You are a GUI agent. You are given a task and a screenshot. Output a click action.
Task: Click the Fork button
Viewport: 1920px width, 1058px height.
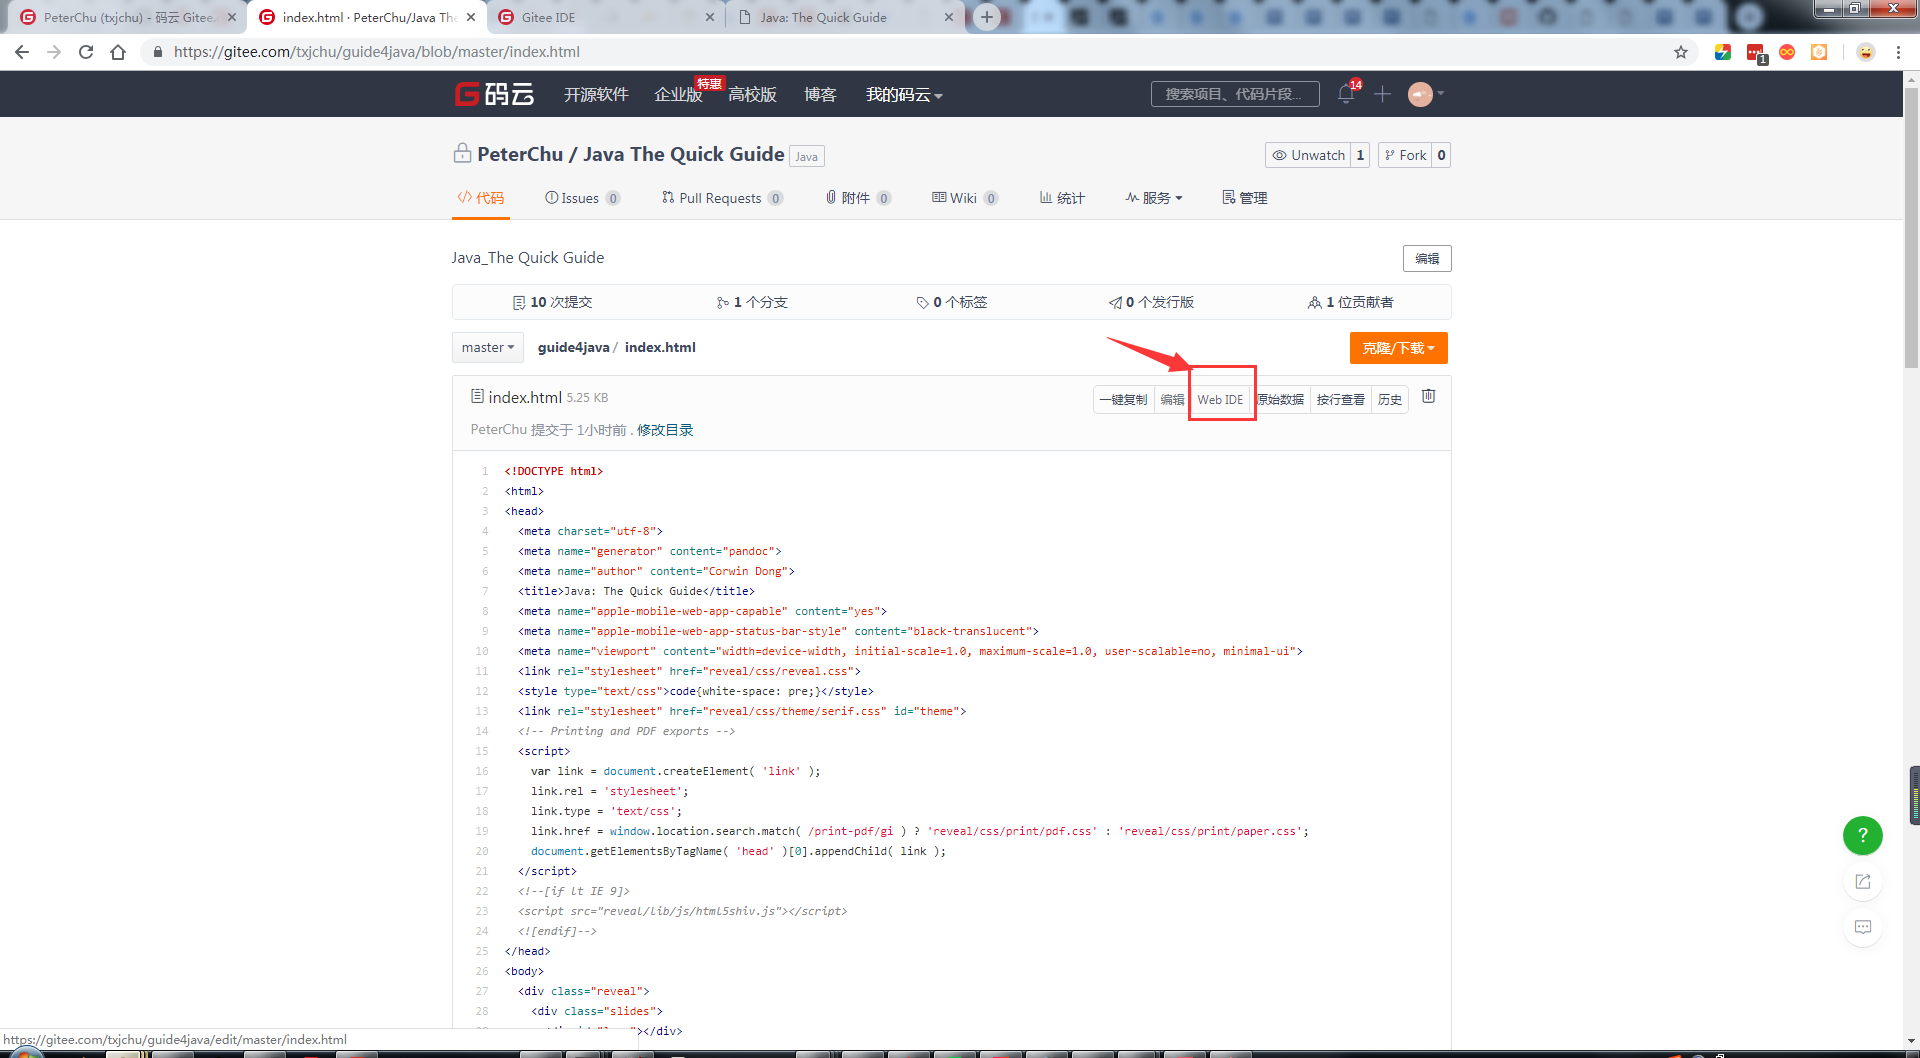(x=1405, y=155)
